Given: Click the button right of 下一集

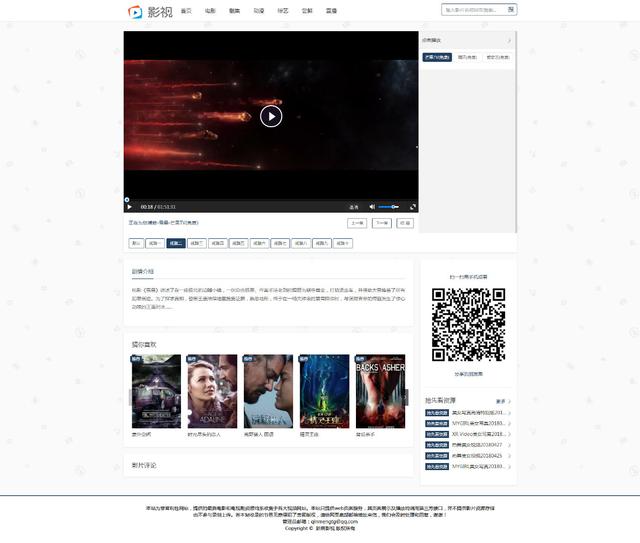Looking at the screenshot, I should coord(405,223).
